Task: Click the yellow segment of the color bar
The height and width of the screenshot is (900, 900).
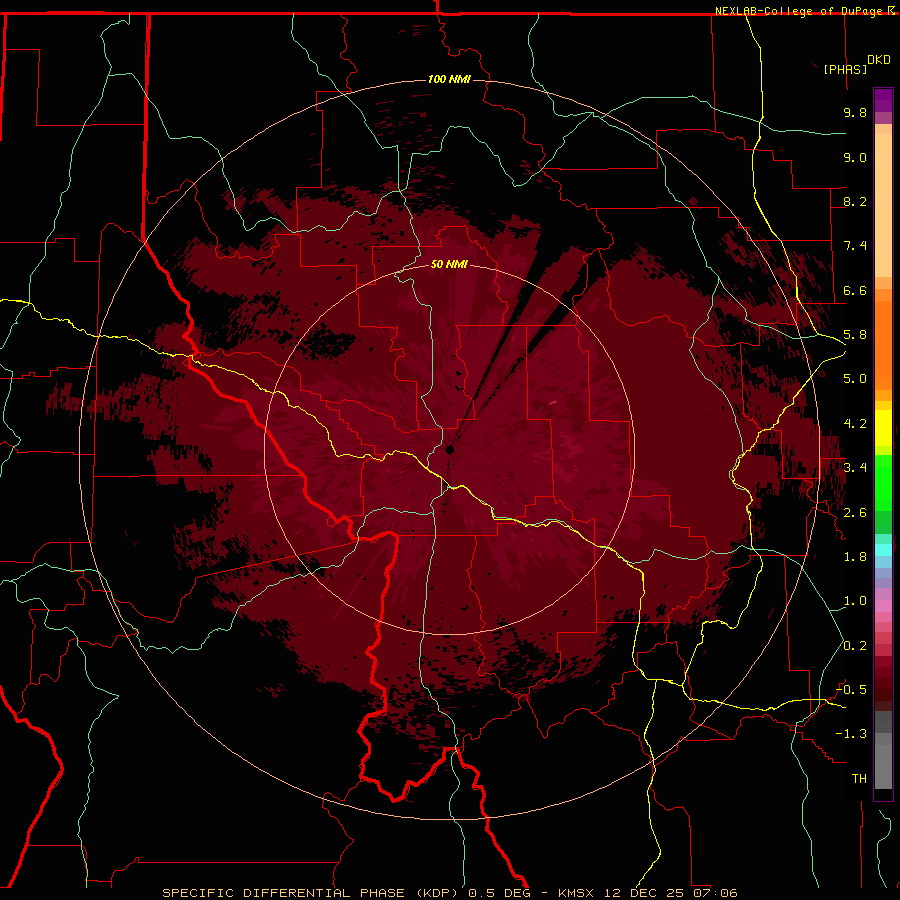Action: 883,428
